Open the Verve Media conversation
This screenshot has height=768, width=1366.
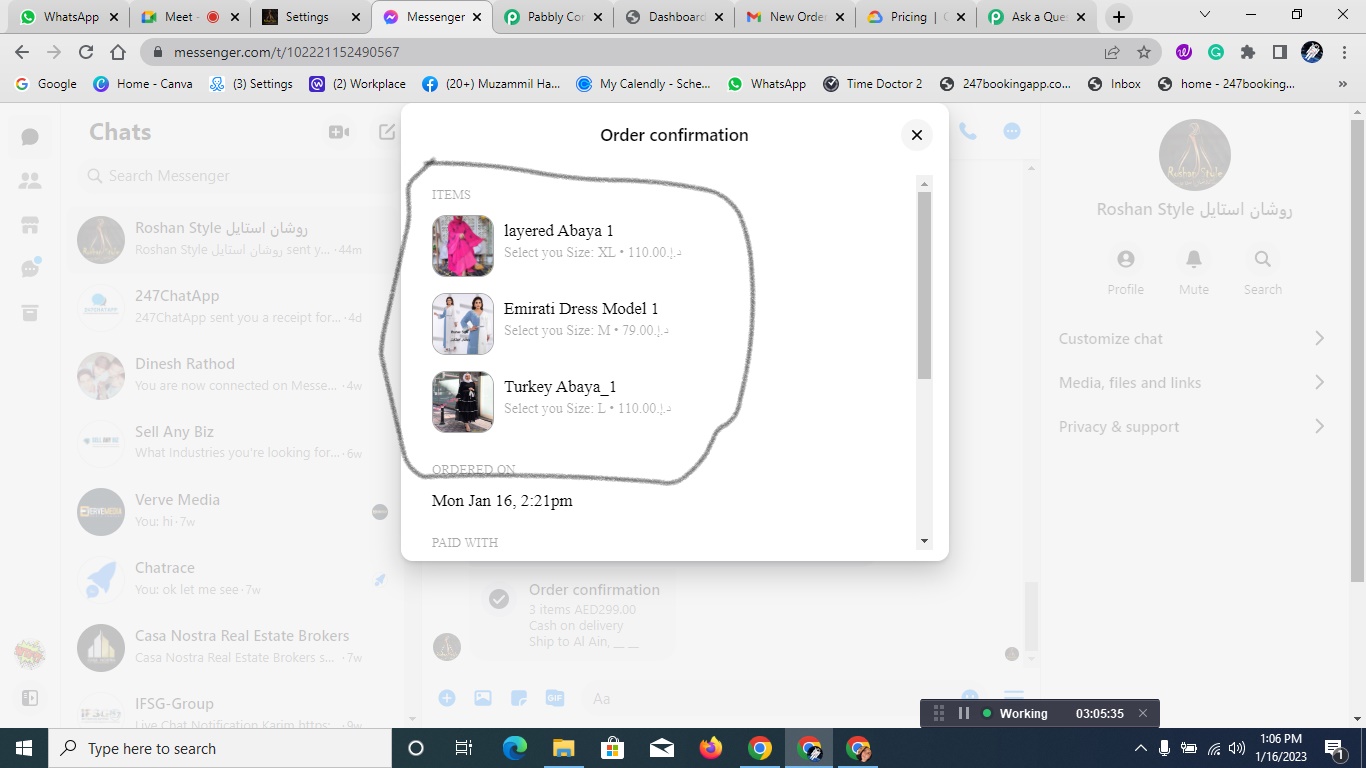(236, 510)
